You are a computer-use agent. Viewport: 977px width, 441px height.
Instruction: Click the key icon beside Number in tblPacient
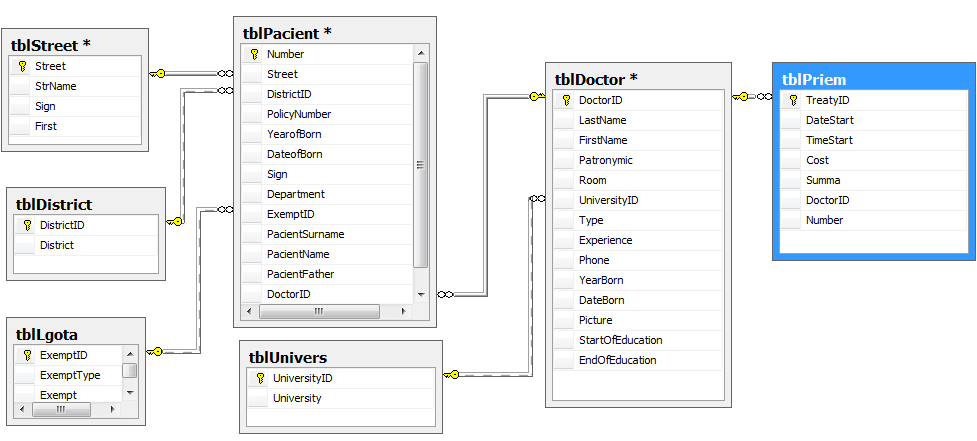(254, 54)
